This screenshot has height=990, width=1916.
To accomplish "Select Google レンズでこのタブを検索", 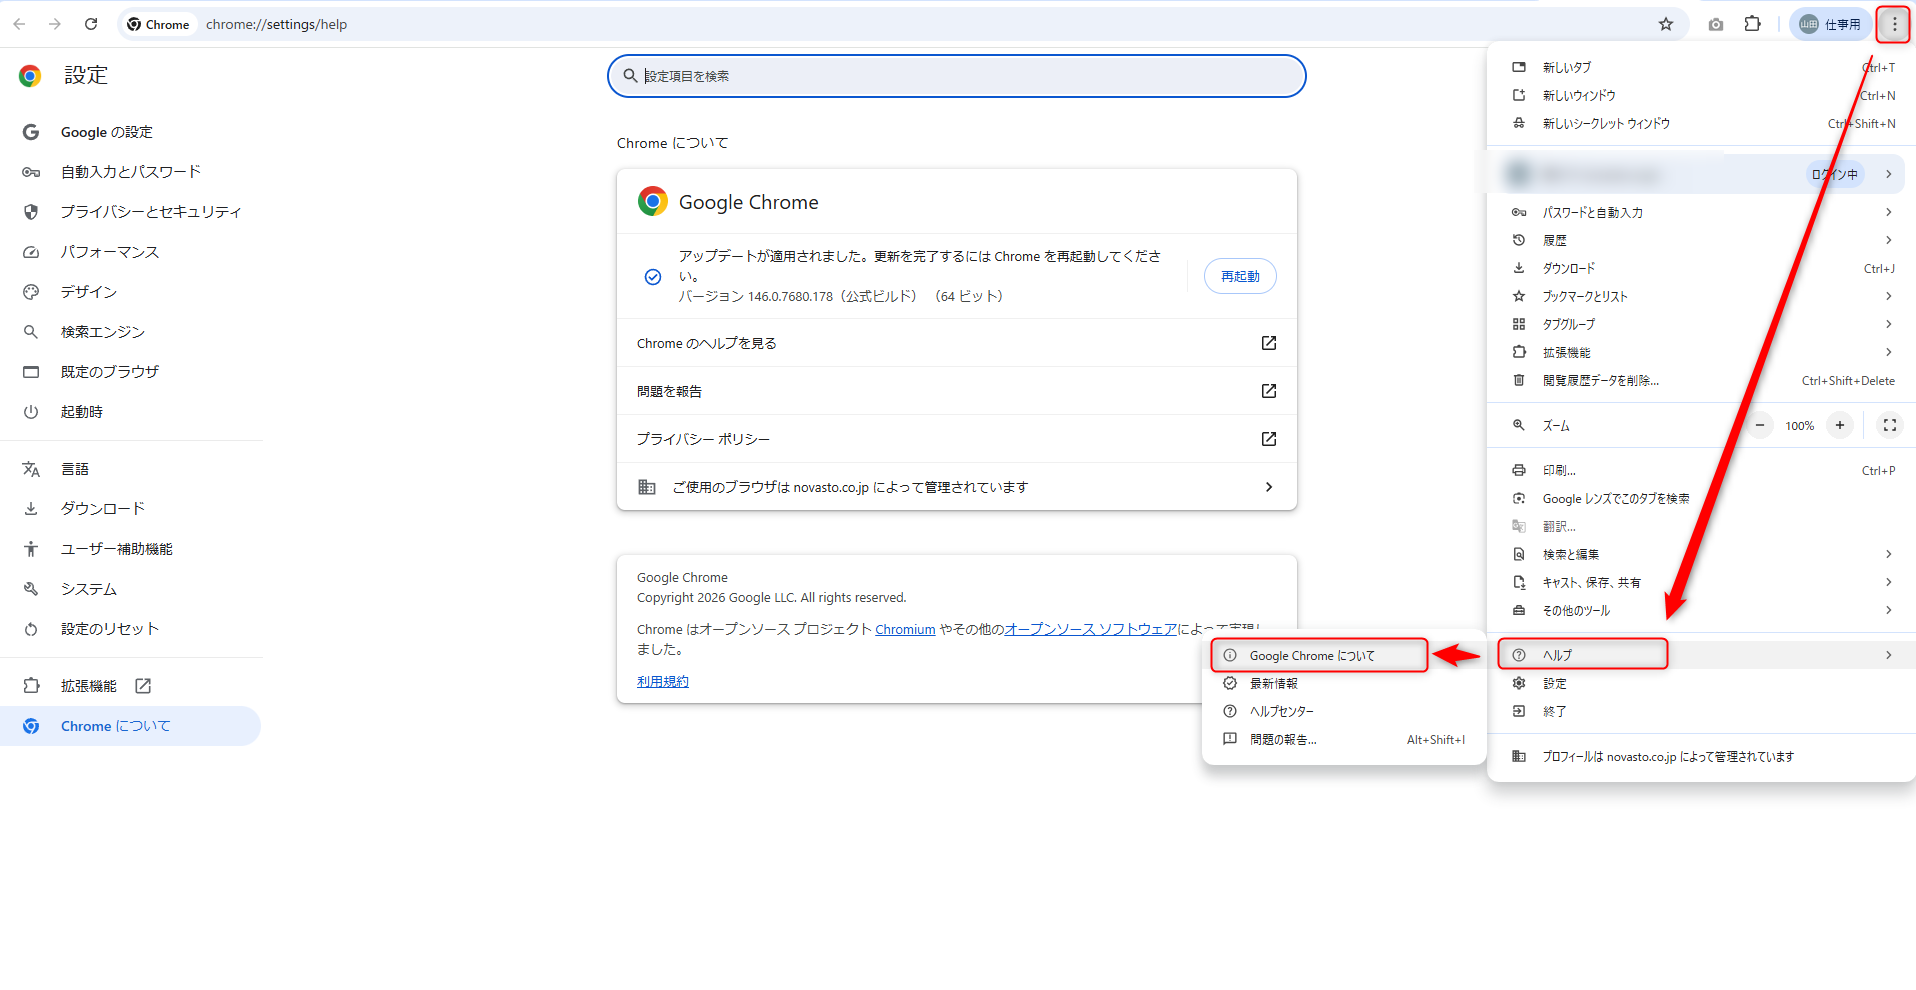I will 1701,498.
